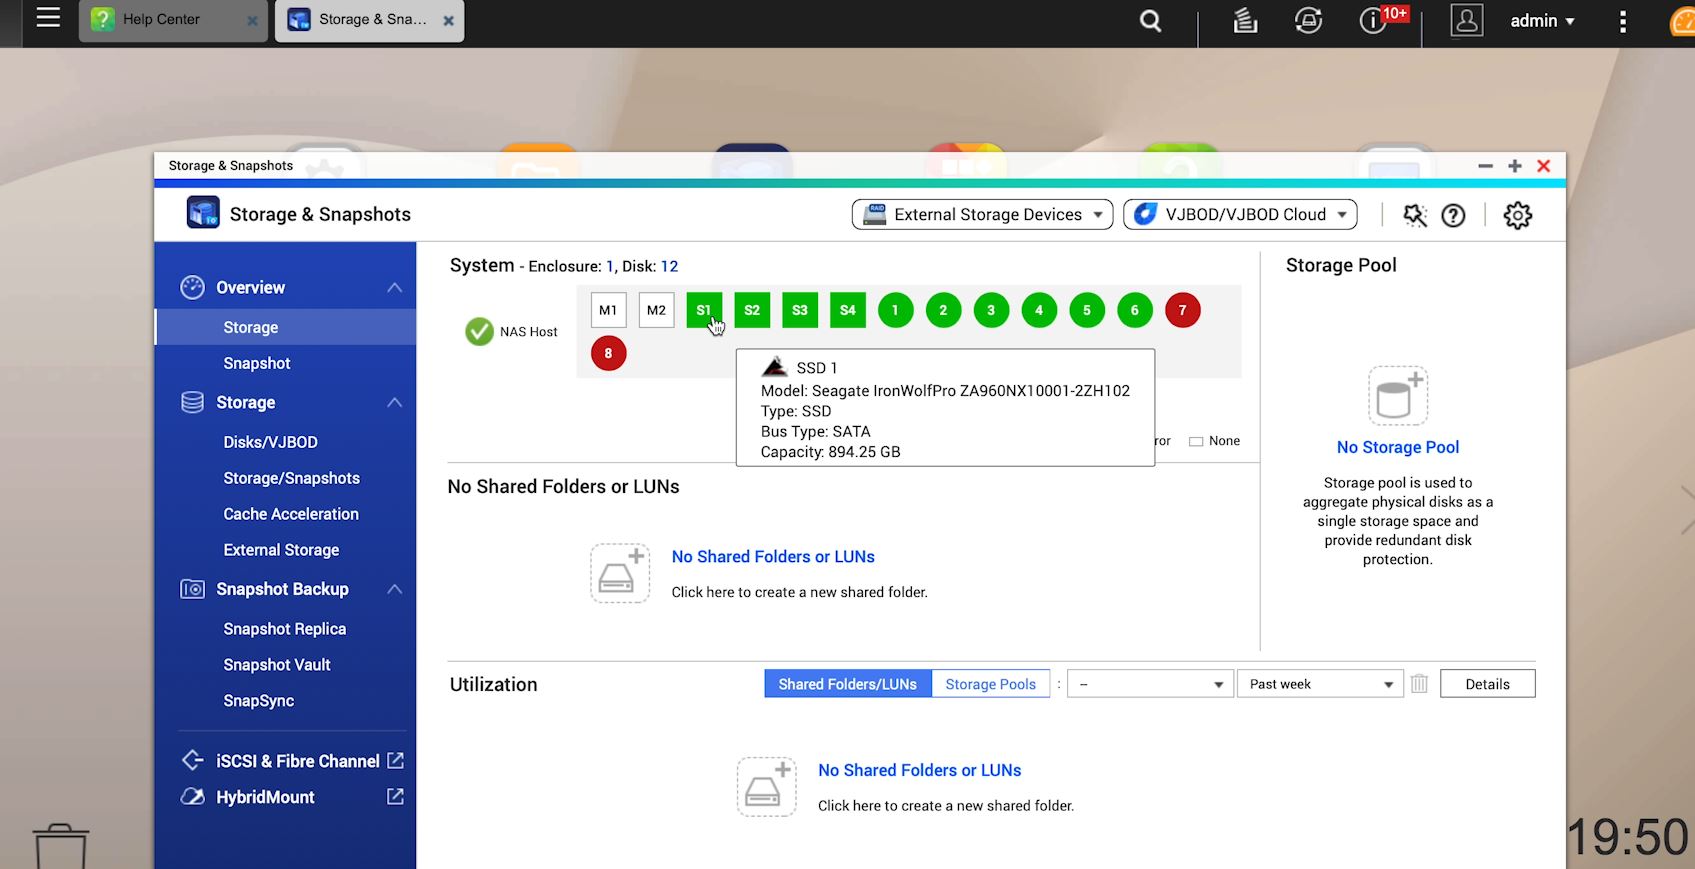
Task: Select SSD slot S3
Action: 800,310
